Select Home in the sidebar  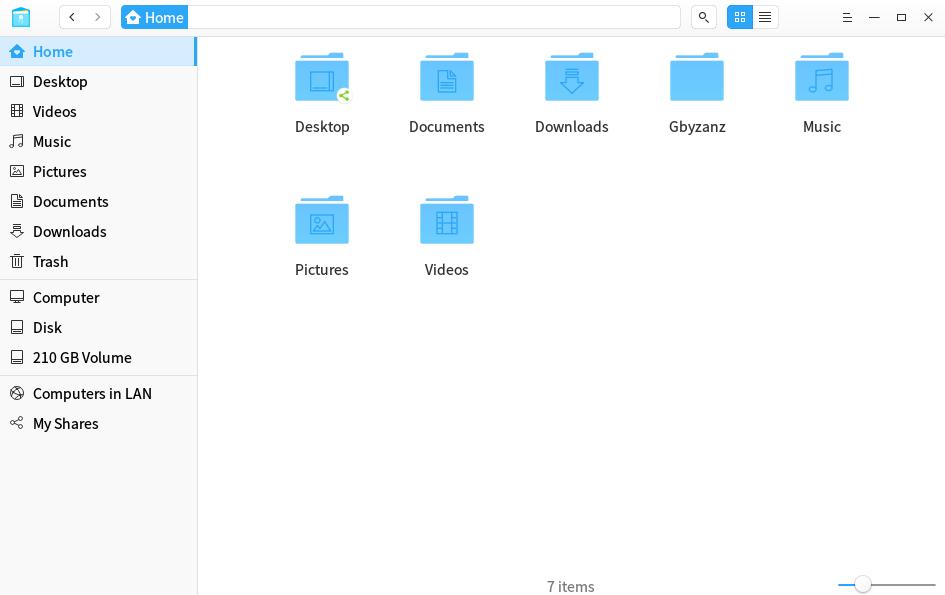(98, 51)
